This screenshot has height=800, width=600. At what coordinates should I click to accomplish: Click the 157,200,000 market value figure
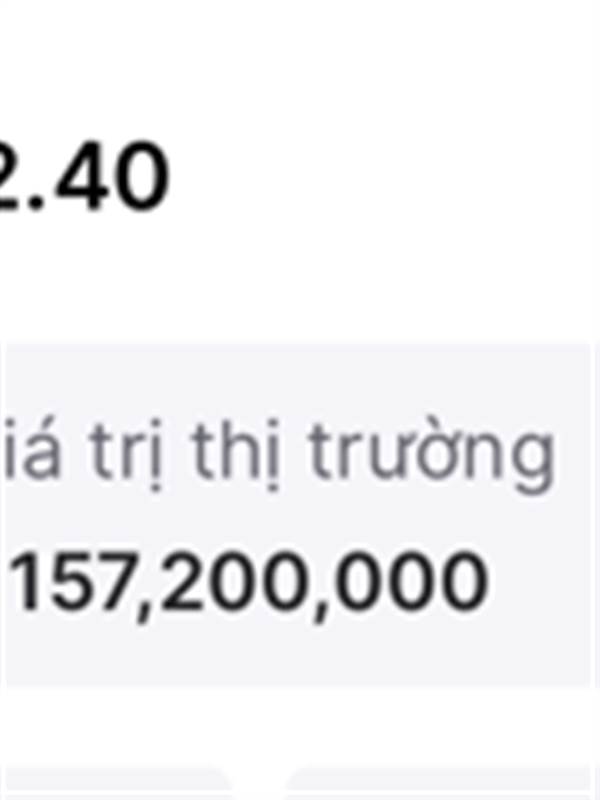[249, 583]
